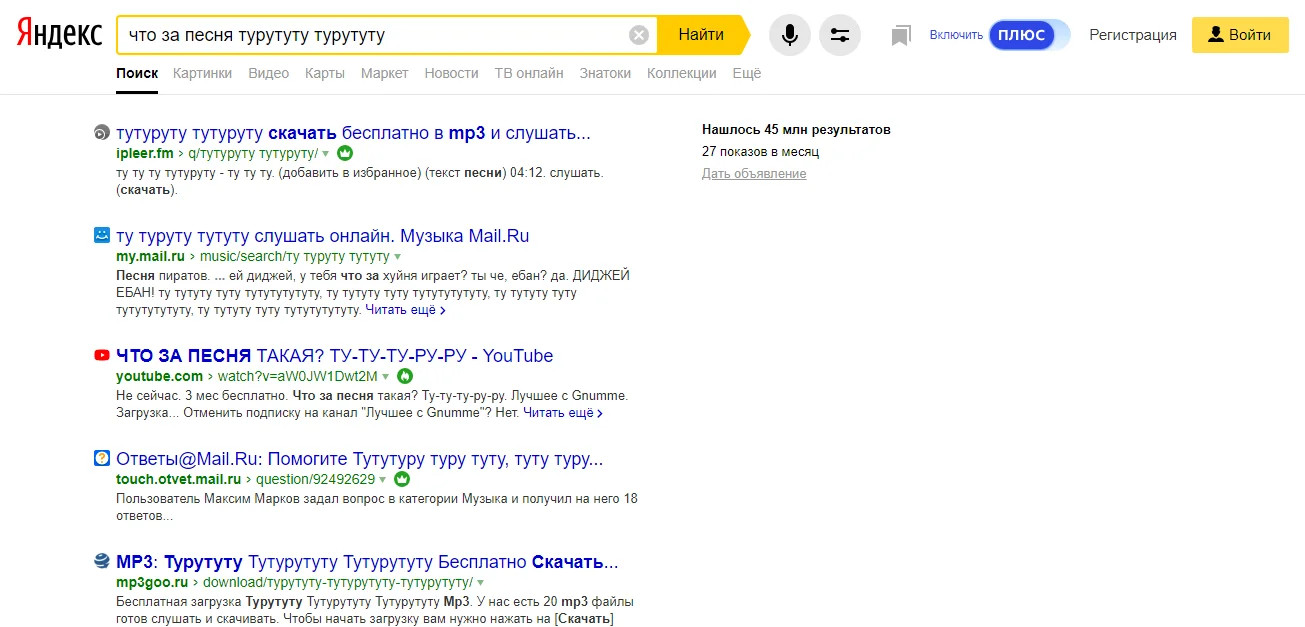Click 'Нашлось 45 млн результатов' text
The image size is (1305, 627).
pyautogui.click(x=796, y=130)
